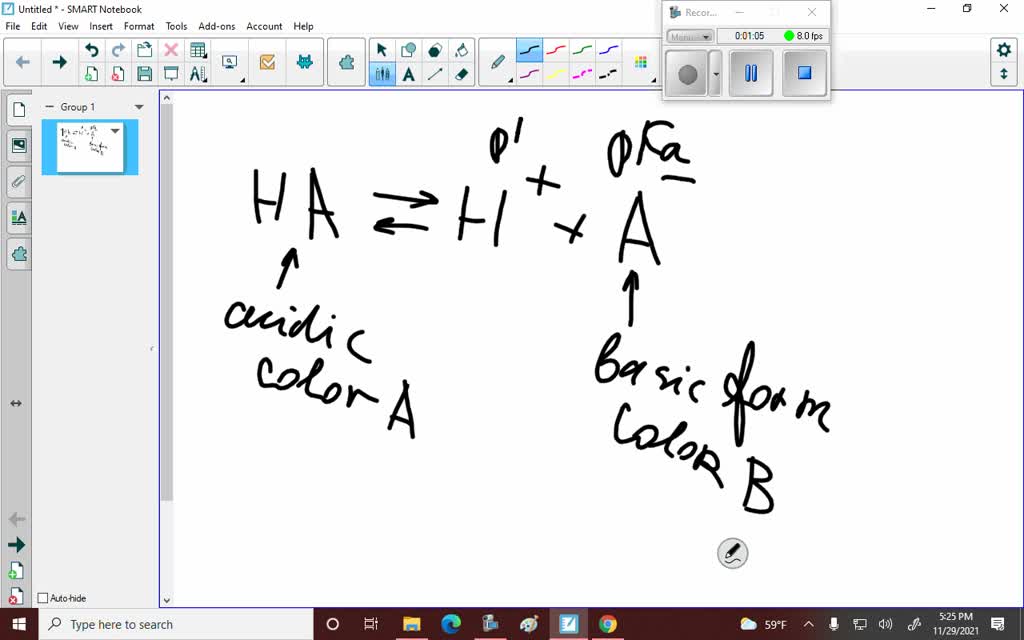Click the forward navigation arrow
This screenshot has width=1024, height=640.
(x=60, y=62)
